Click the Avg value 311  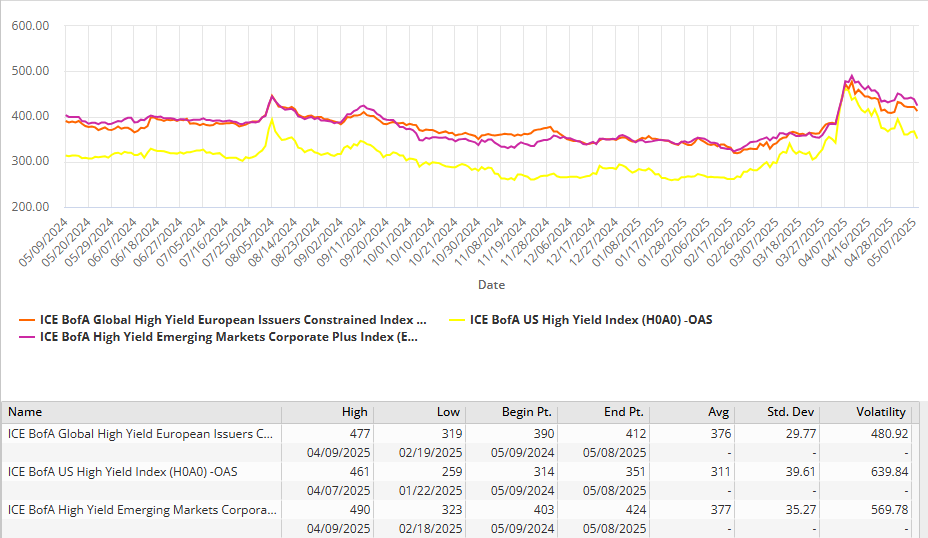(x=721, y=472)
